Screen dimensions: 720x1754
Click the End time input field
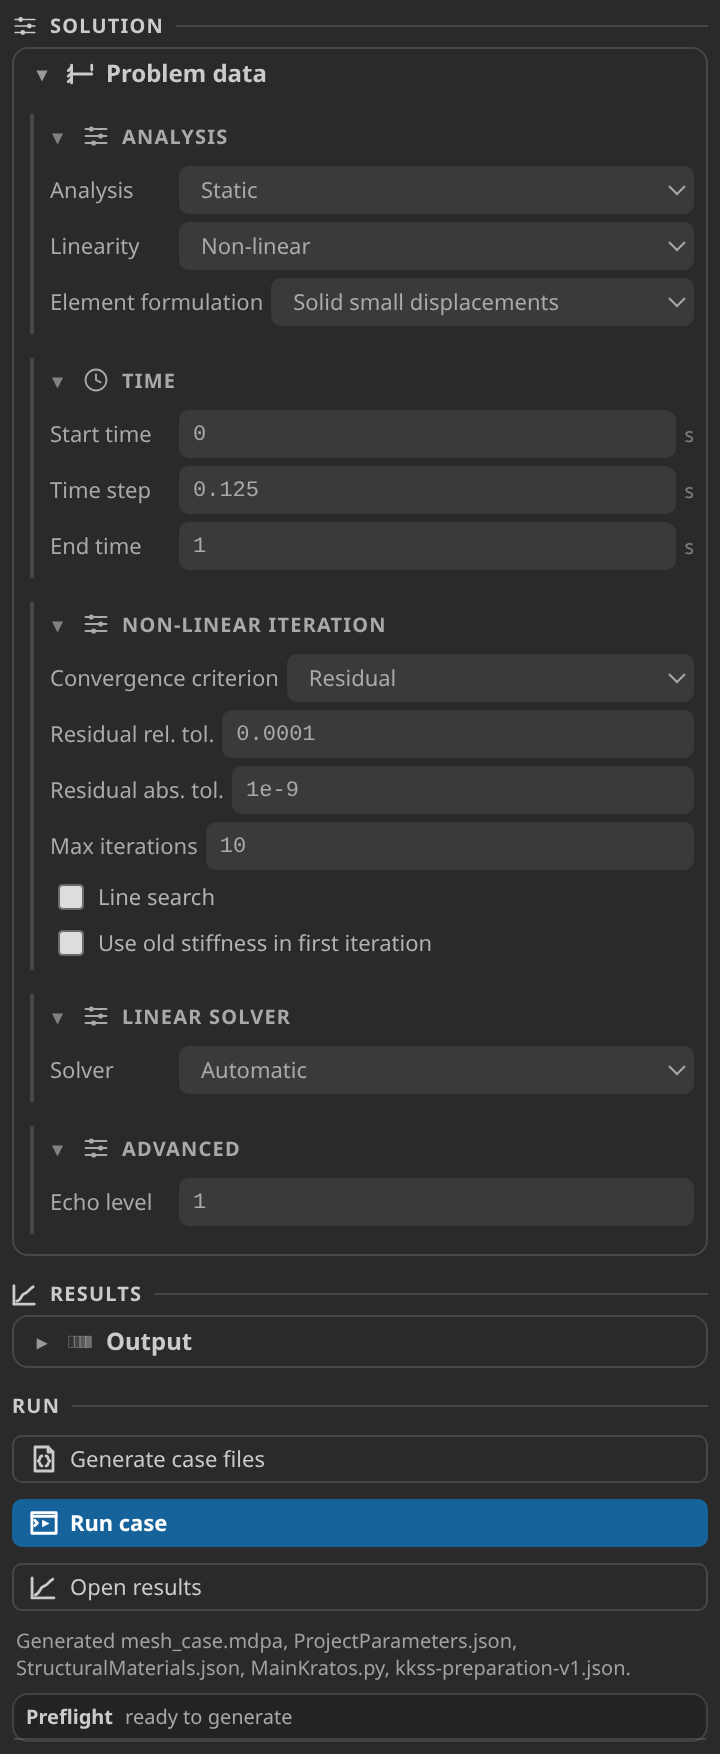click(427, 546)
